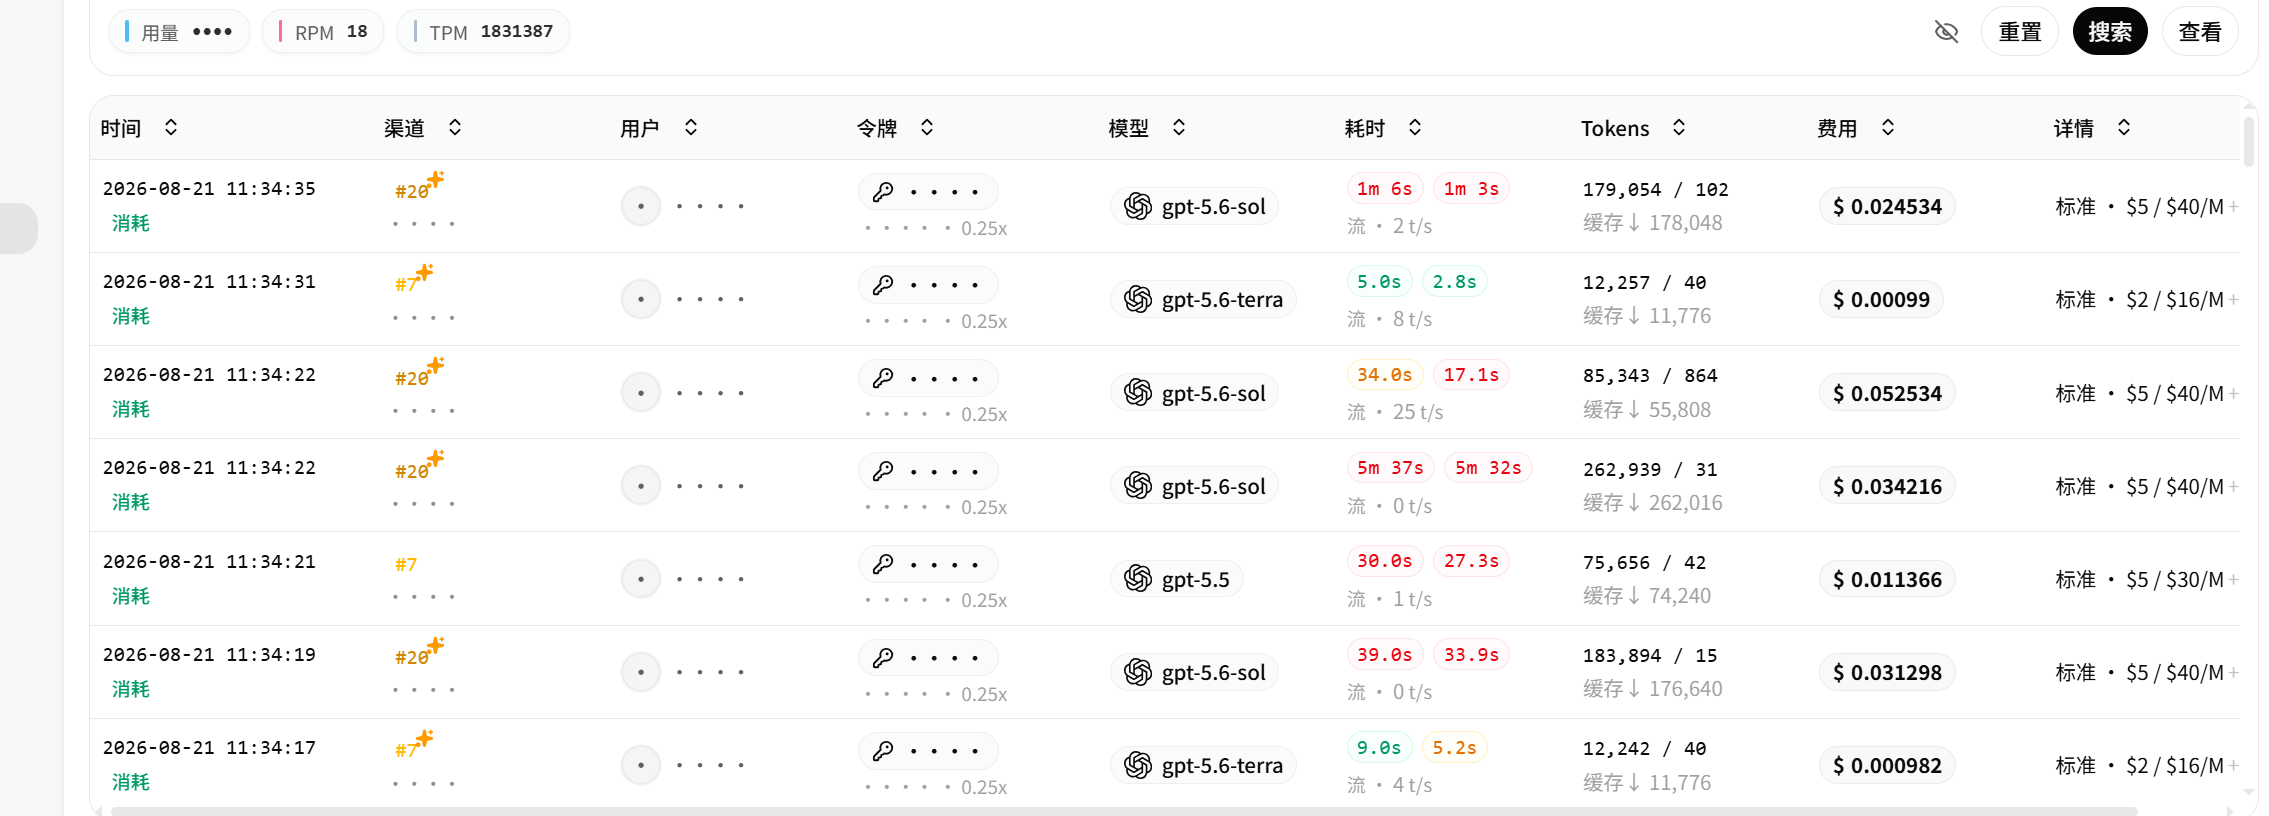Click the OpenAI icon beside gpt-5.5
Screen dimensions: 2269x816
[x=1138, y=578]
